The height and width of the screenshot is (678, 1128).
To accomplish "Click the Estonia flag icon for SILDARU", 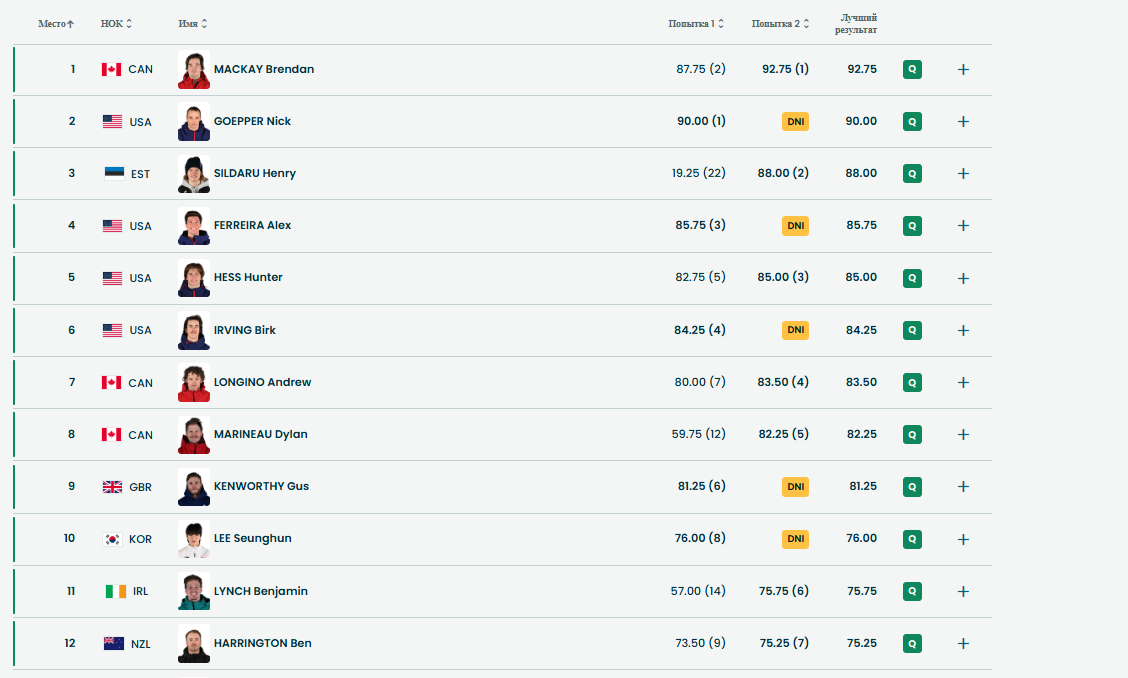I will [x=114, y=173].
